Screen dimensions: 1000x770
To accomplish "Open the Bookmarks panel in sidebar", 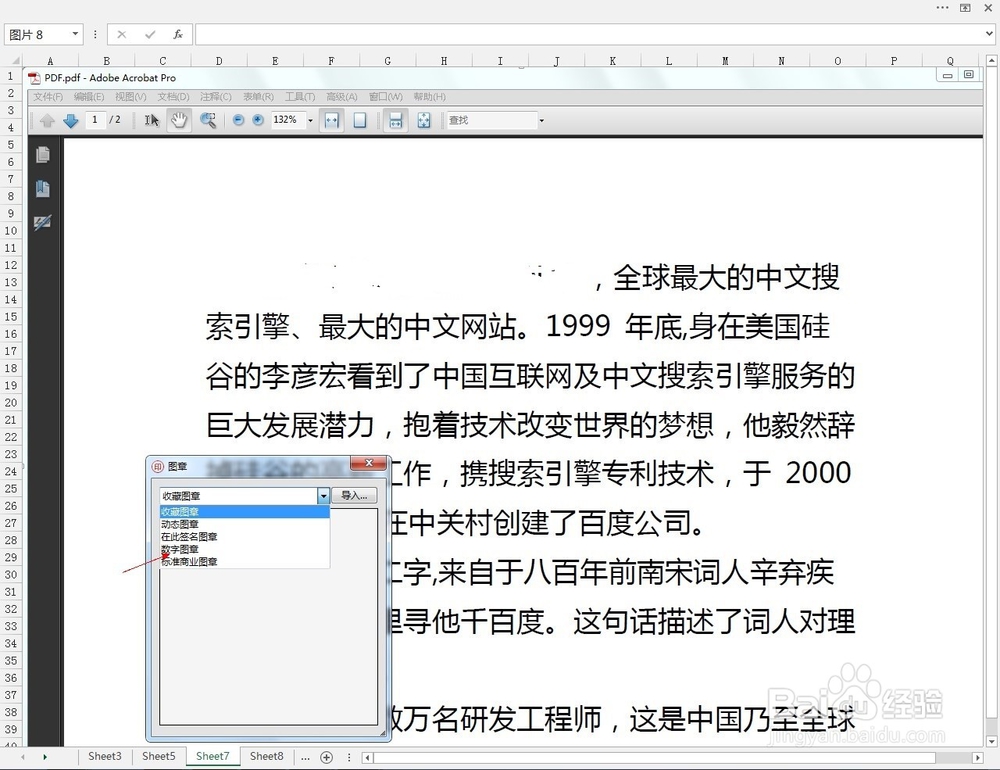I will pos(43,189).
